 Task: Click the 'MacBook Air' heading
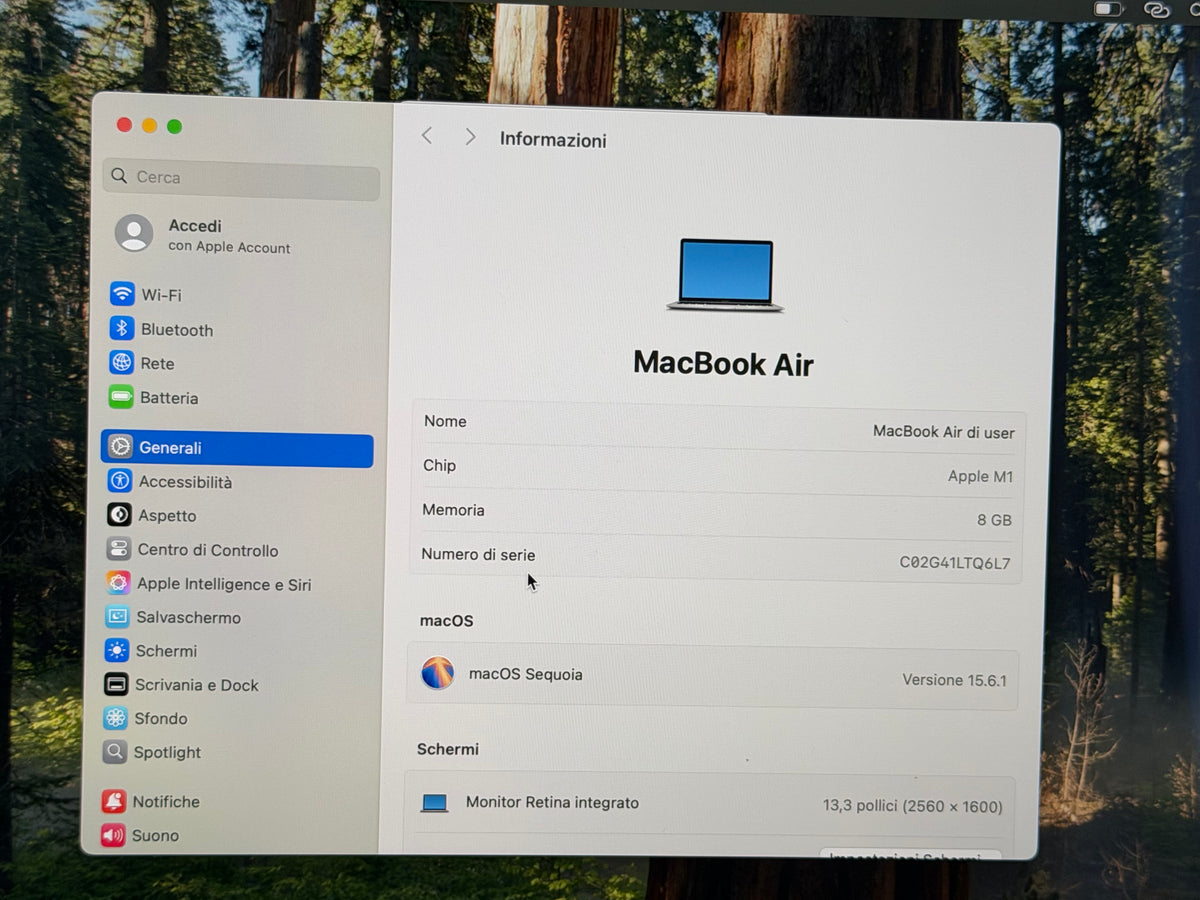click(723, 363)
